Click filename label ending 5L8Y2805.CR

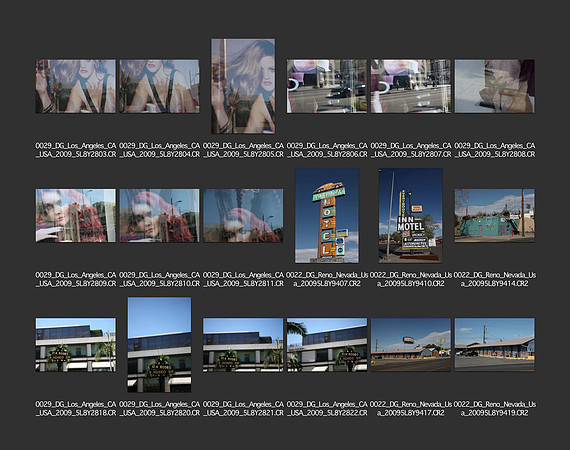coord(243,150)
